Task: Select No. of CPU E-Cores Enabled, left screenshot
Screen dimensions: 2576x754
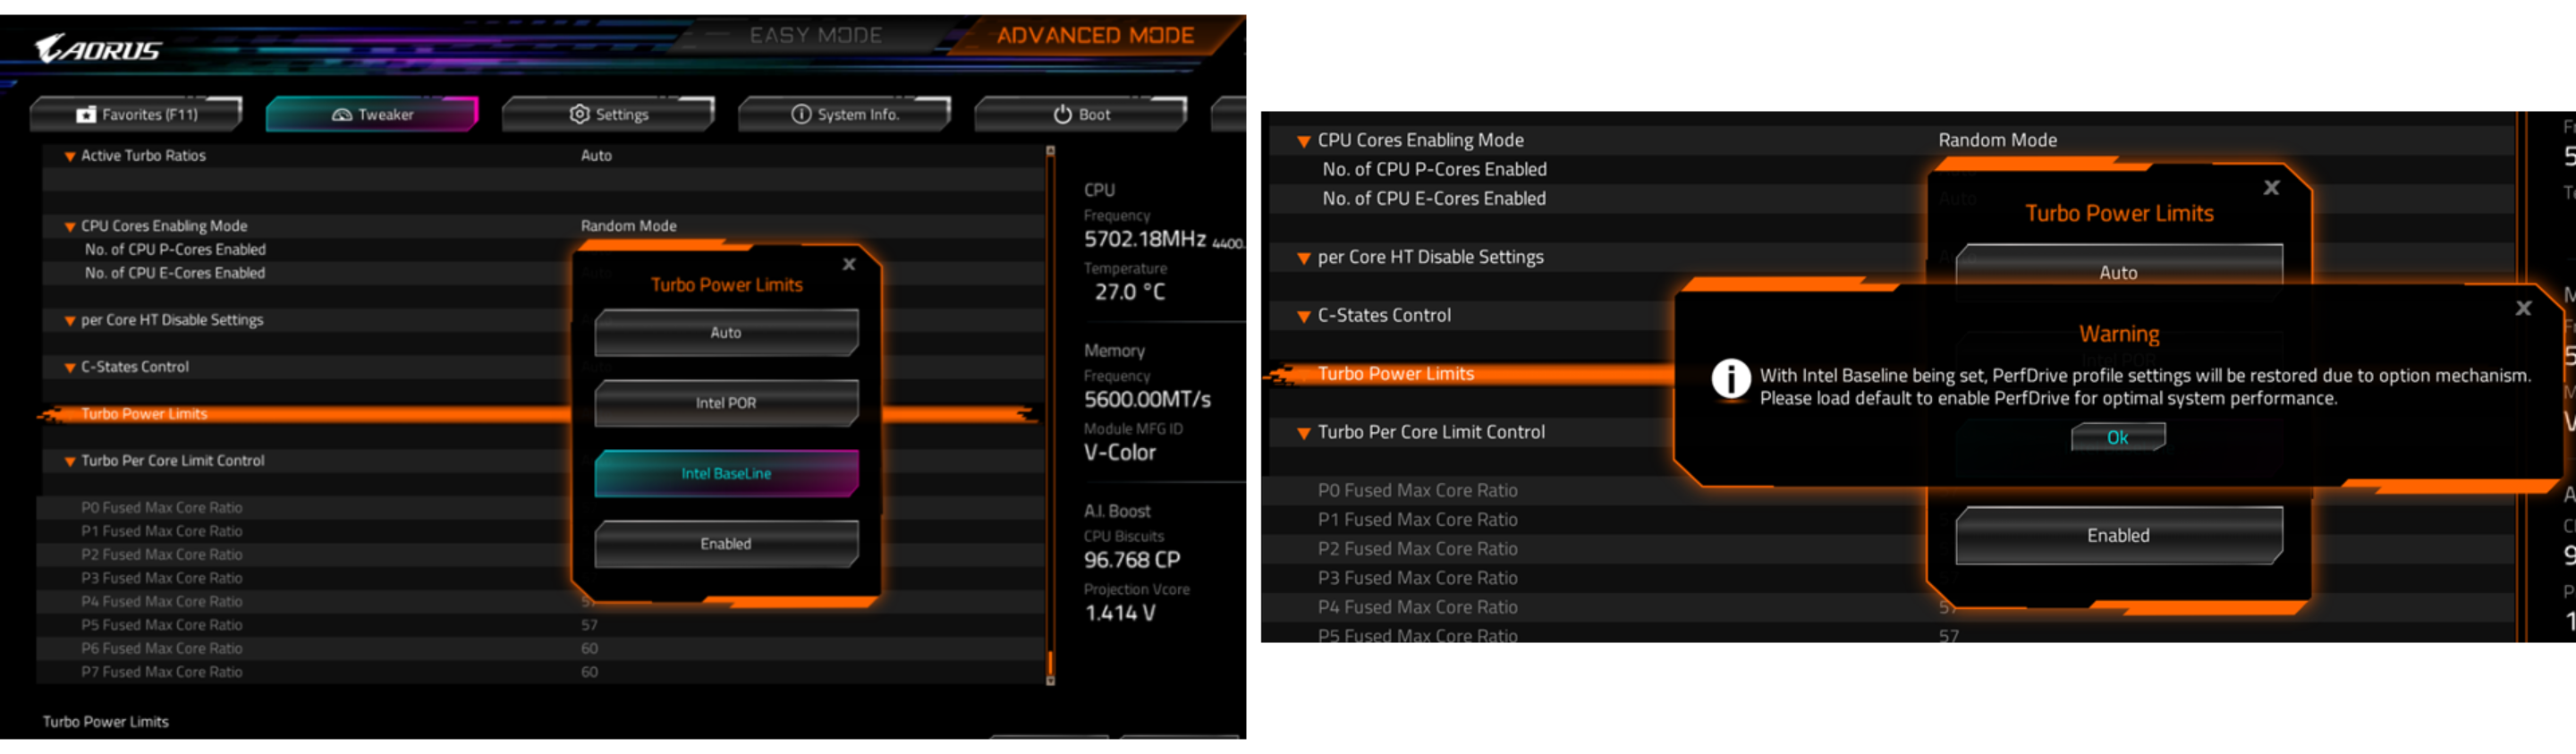Action: click(x=175, y=273)
